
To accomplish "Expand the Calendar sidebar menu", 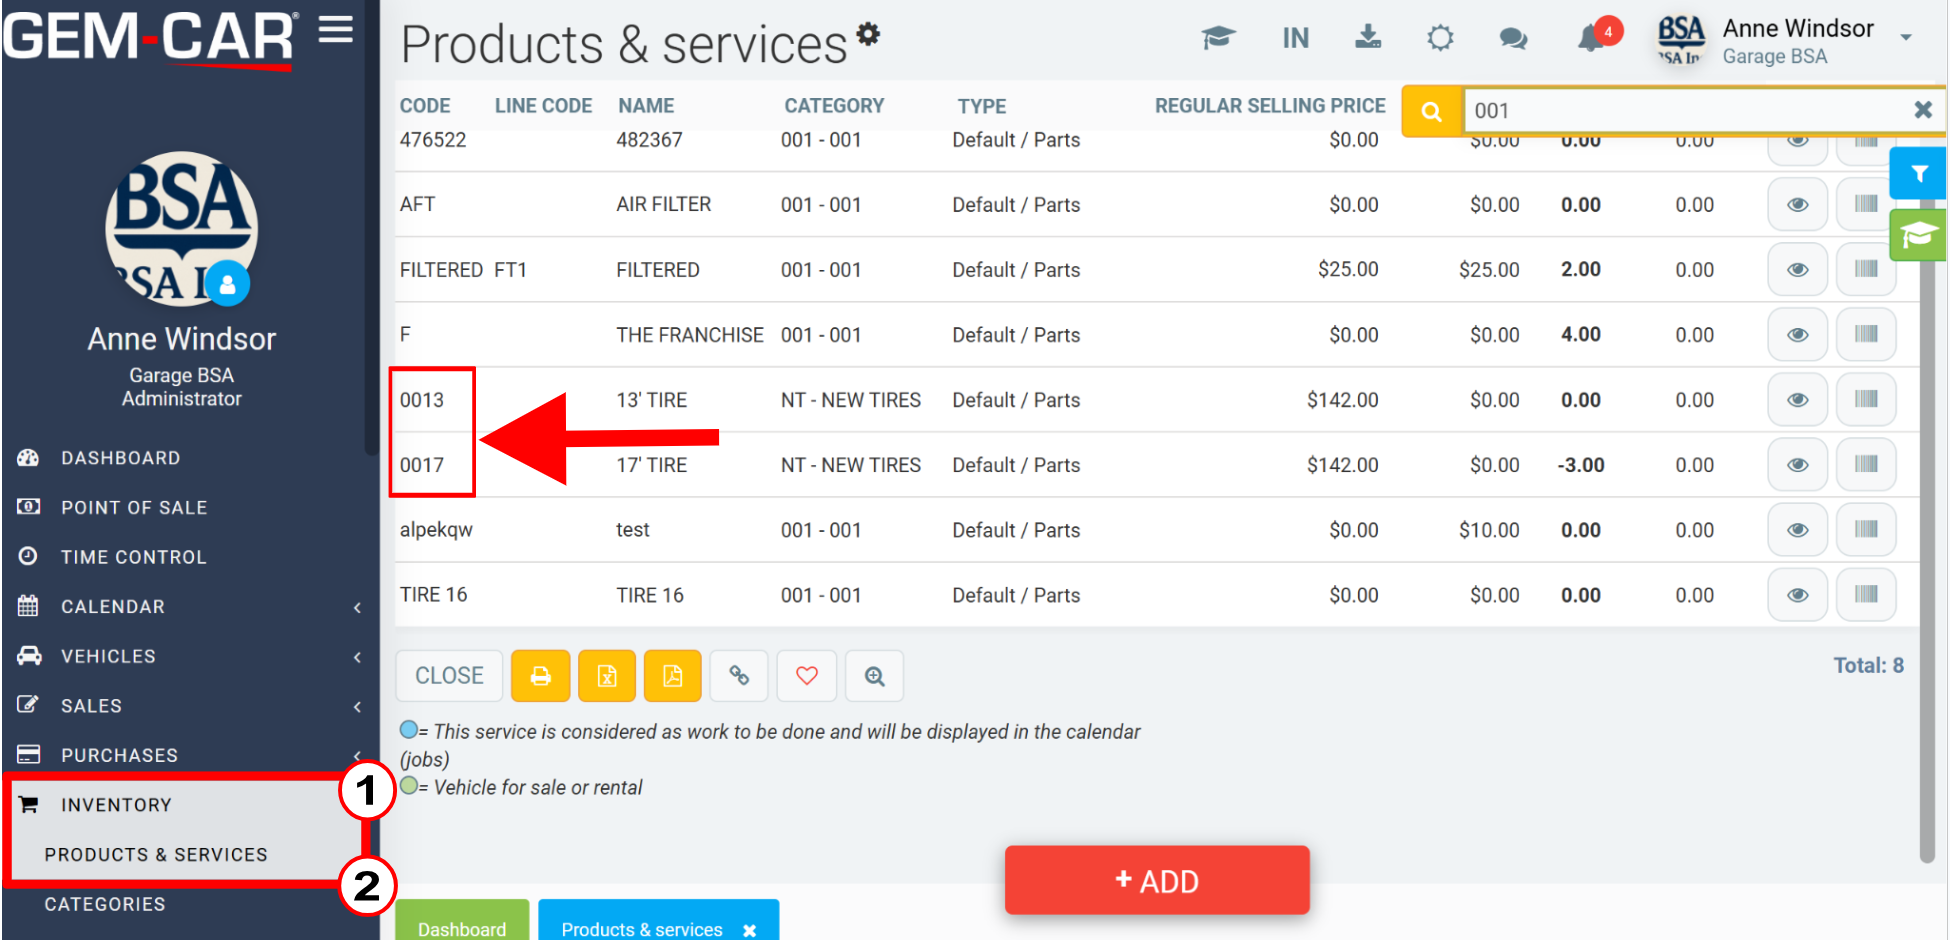I will [x=190, y=607].
